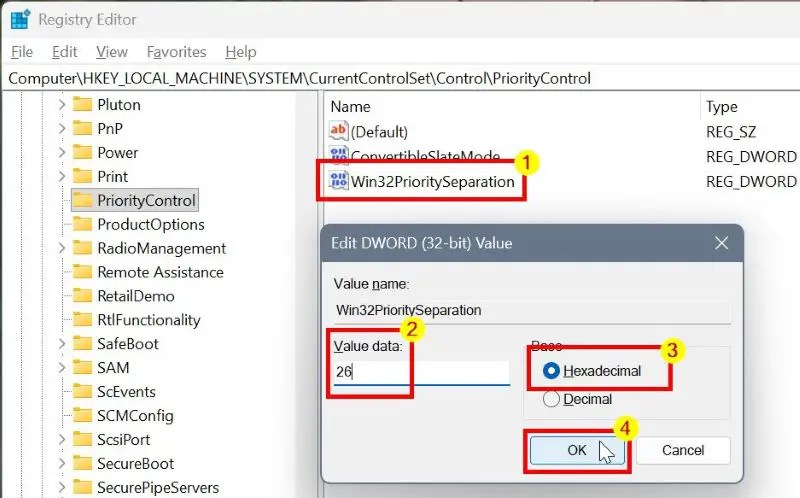The image size is (800, 498).
Task: Expand the SafeBoot tree node
Action: tap(62, 343)
